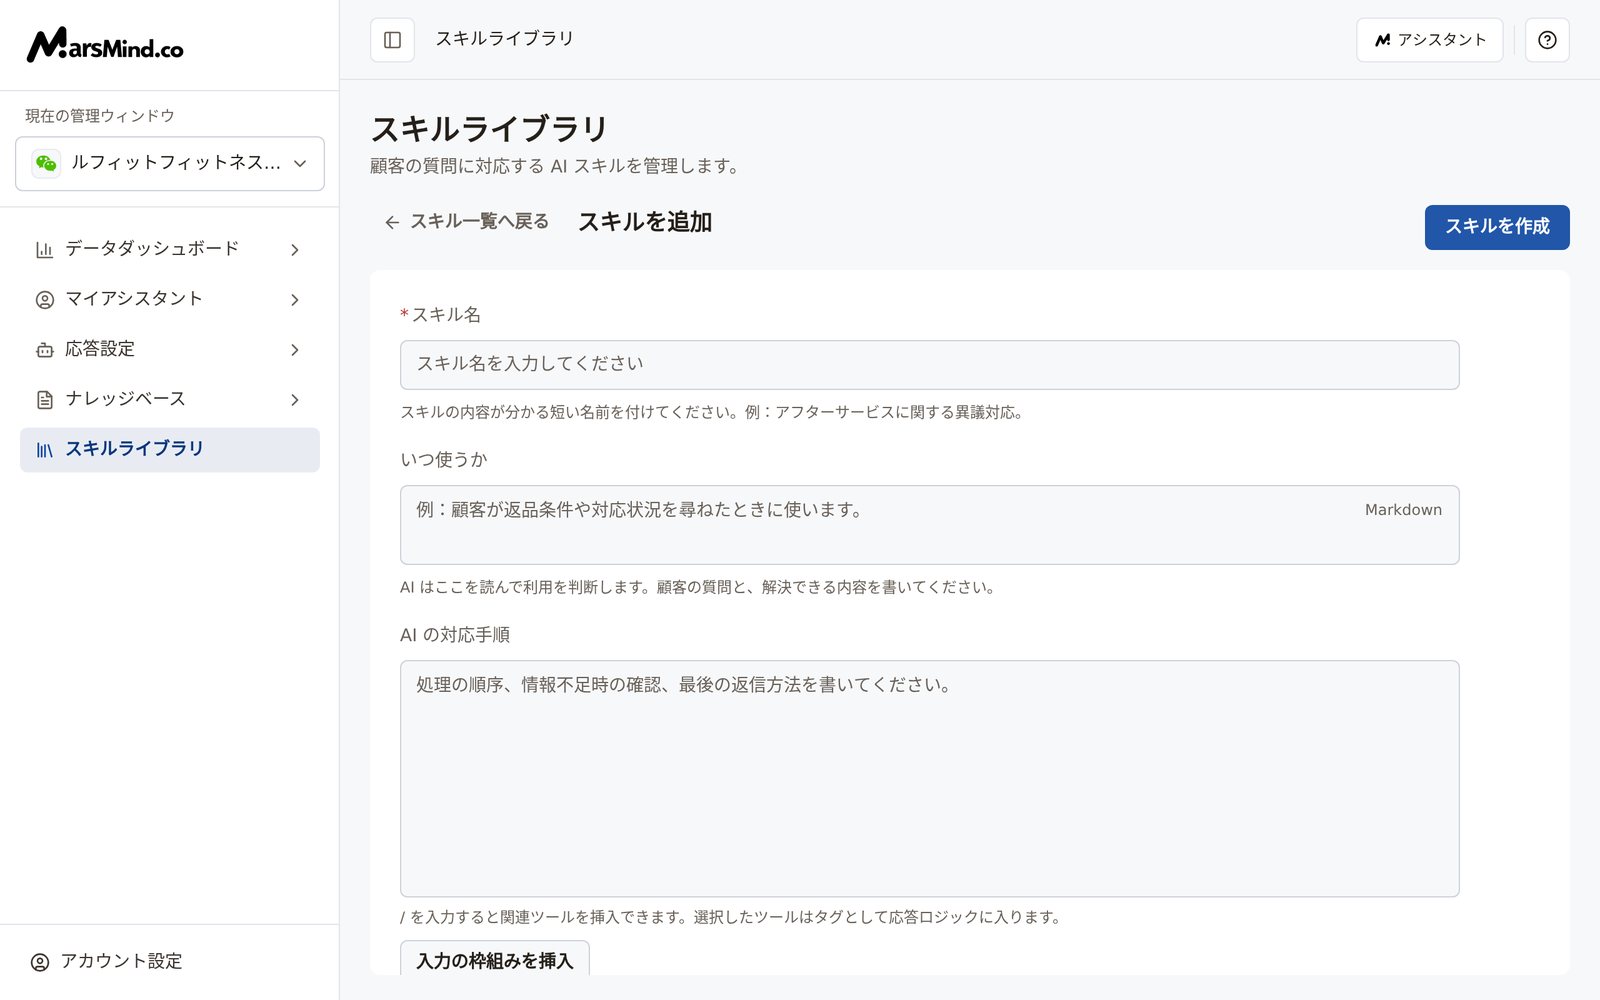This screenshot has height=1000, width=1600.
Task: Open the help question mark icon
Action: pos(1547,40)
